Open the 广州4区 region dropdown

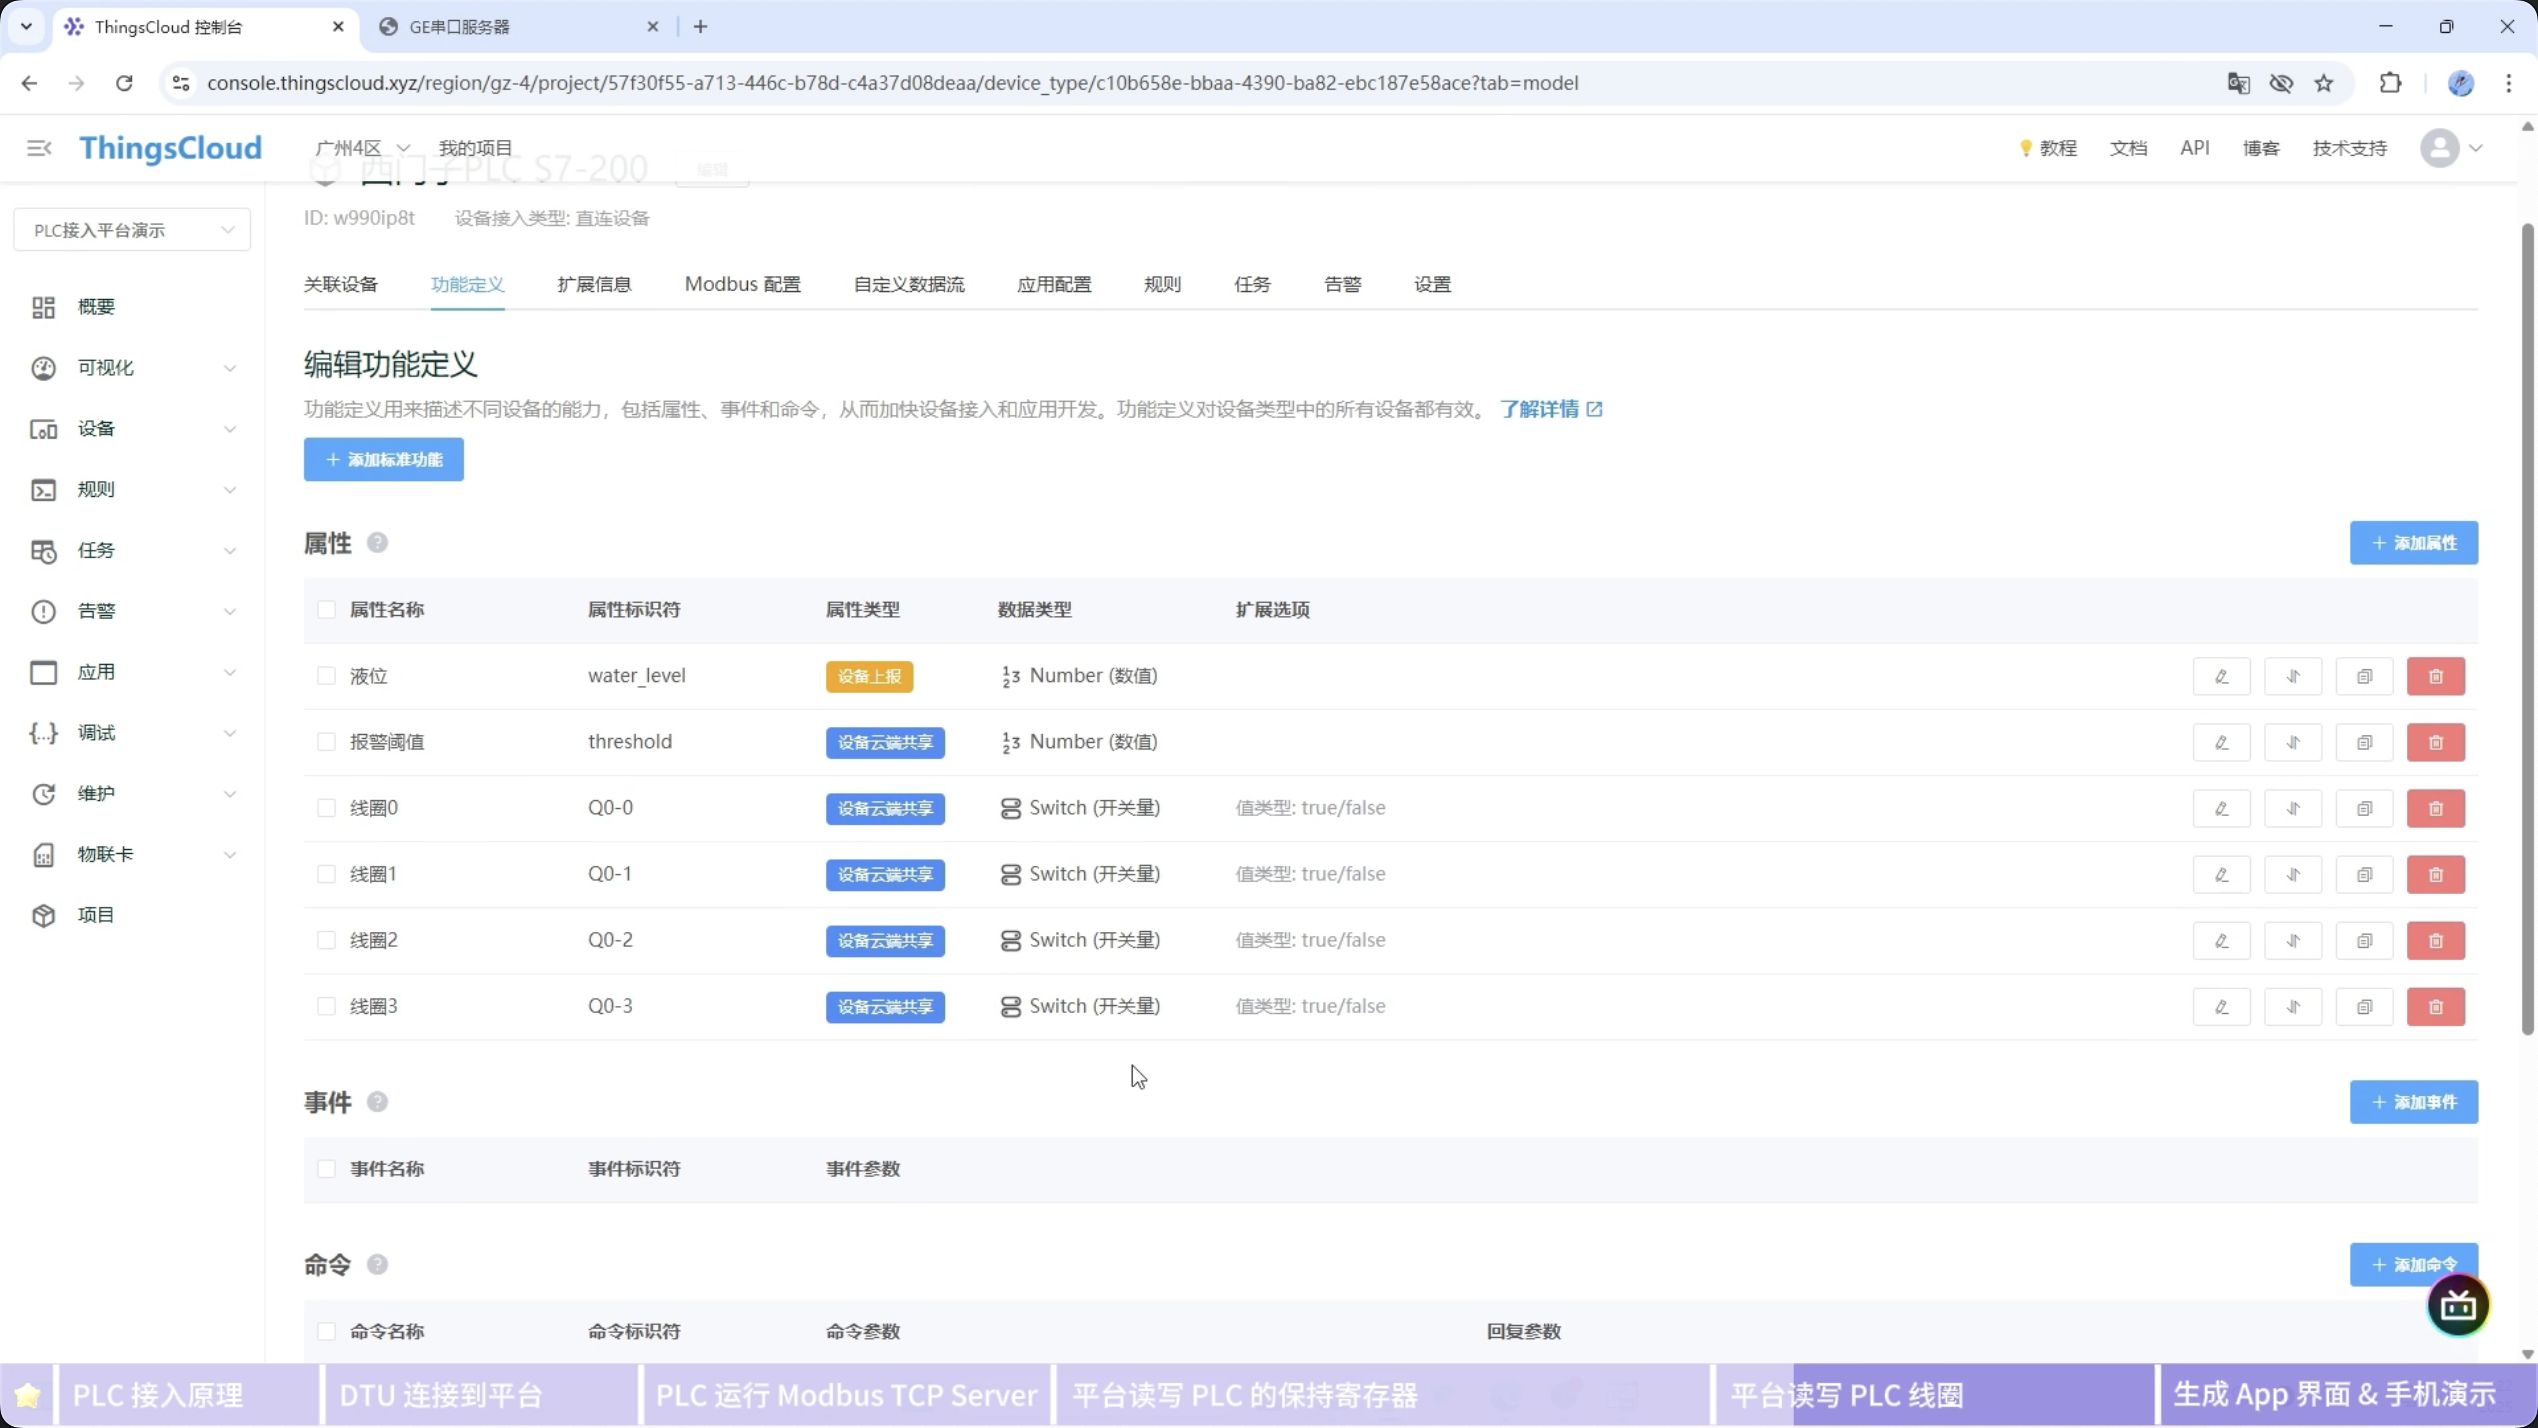point(362,148)
